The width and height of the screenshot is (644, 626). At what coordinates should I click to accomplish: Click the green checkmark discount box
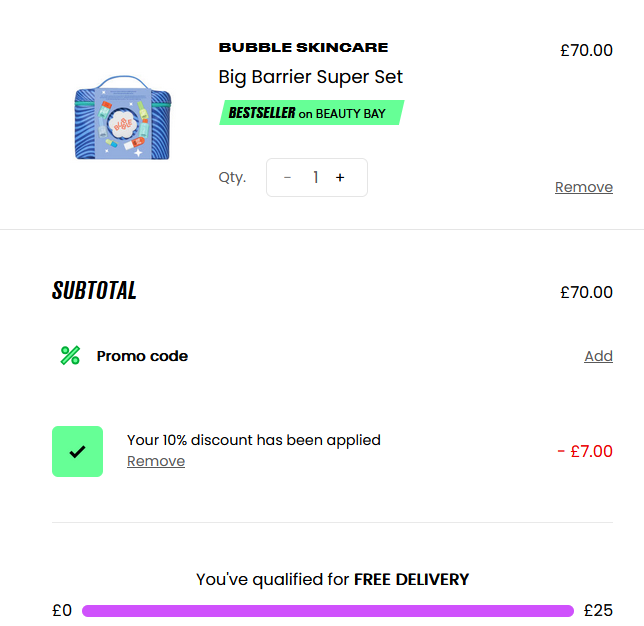pos(77,451)
